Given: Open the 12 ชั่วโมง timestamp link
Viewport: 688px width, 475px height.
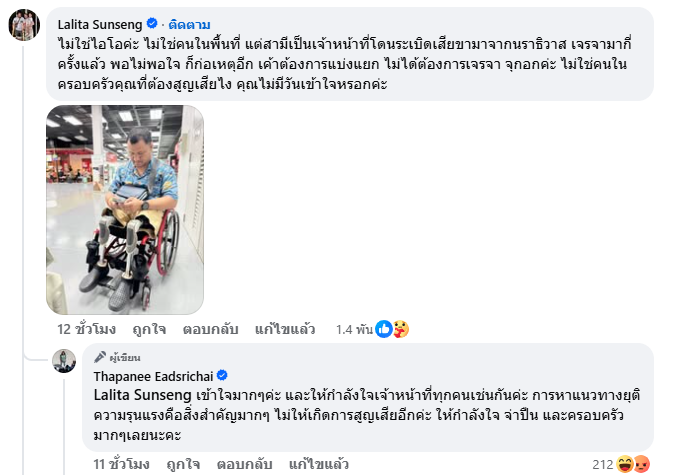Looking at the screenshot, I should [86, 329].
